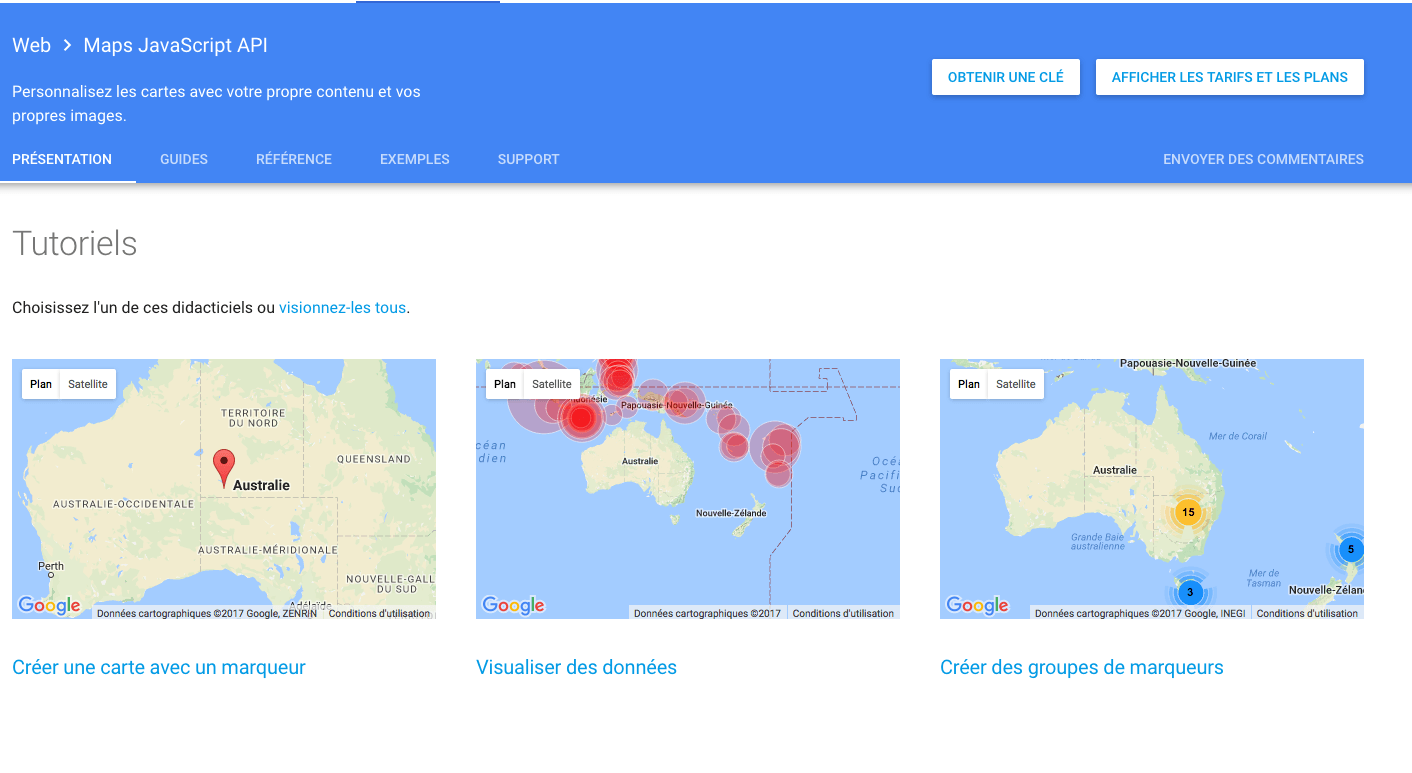Click the Google logo on the first map
Image resolution: width=1412 pixels, height=773 pixels.
click(x=49, y=605)
